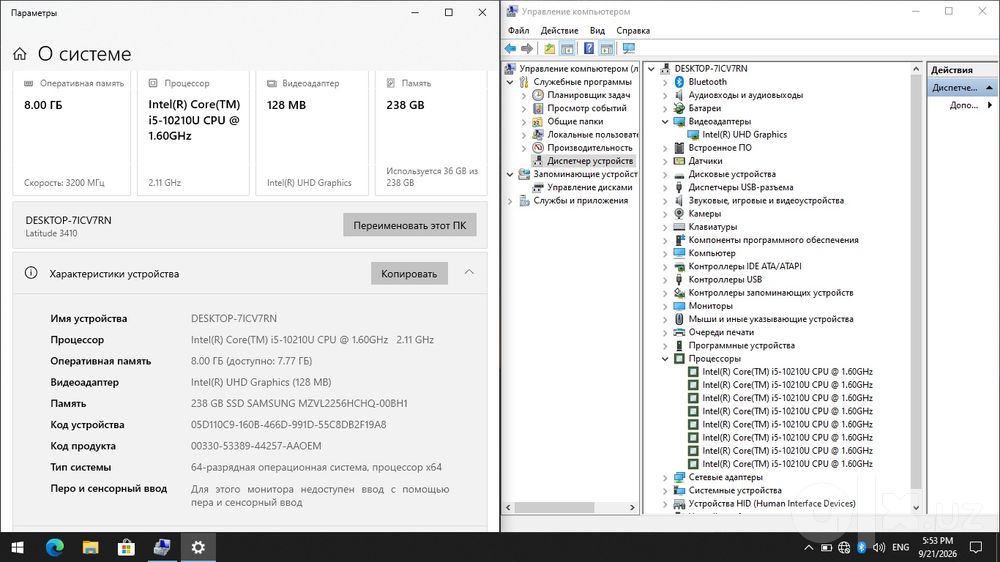Viewport: 1000px width, 562px height.
Task: Select Системные устройства category
Action: [x=735, y=491]
